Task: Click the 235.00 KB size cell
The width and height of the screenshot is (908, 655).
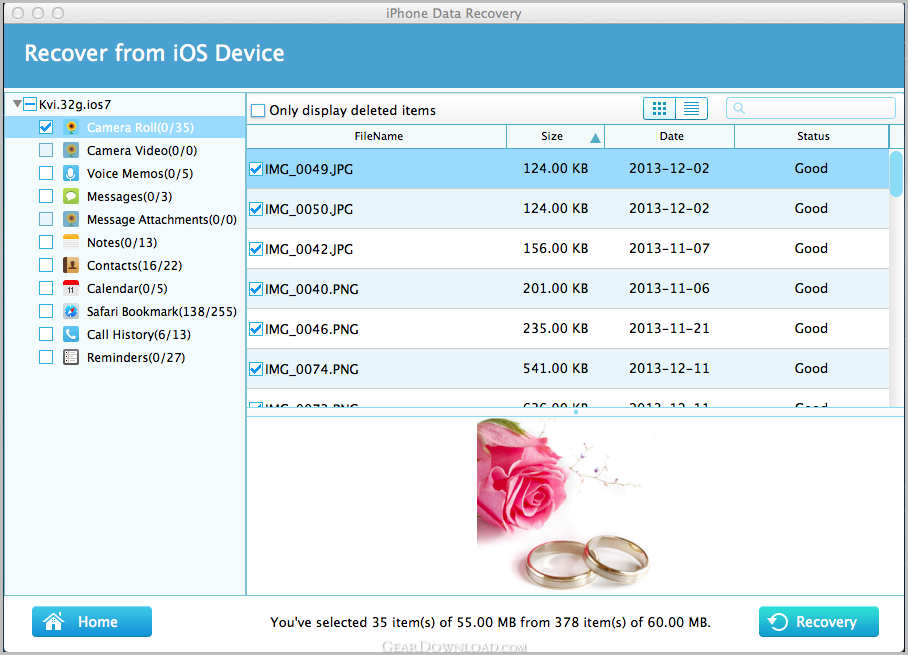Action: point(555,328)
